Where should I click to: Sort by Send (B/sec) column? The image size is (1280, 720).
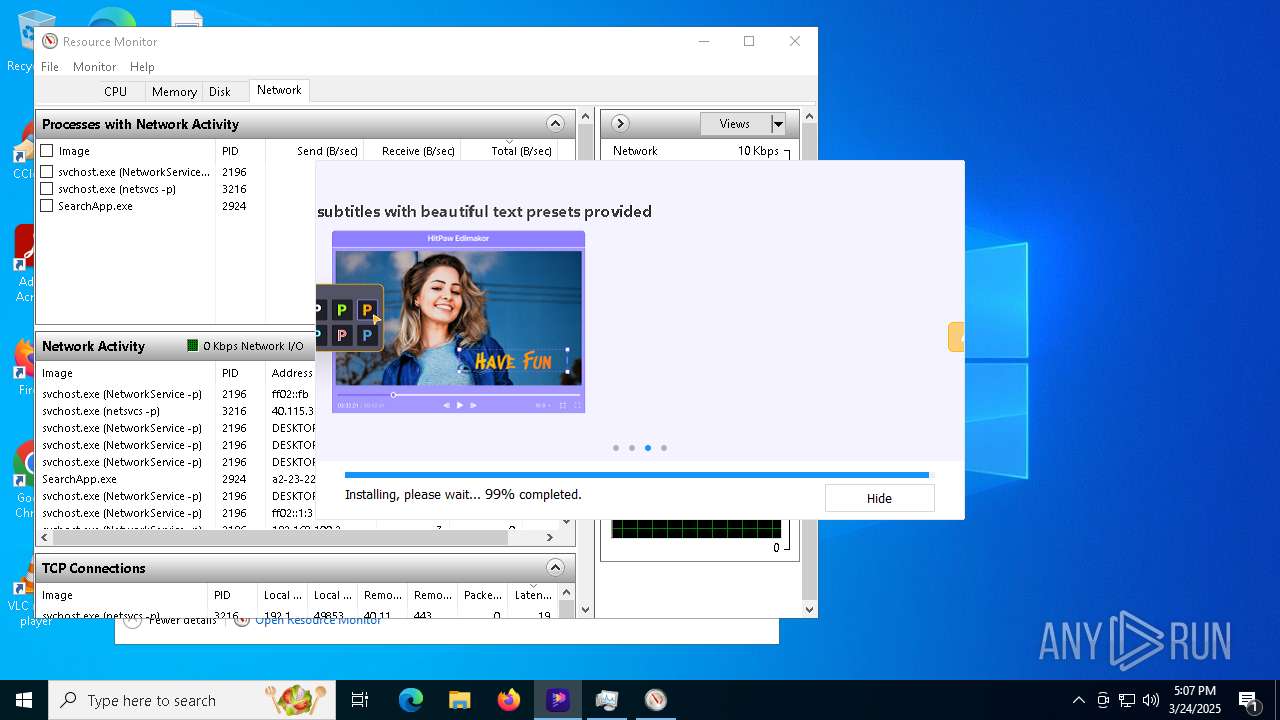tap(314, 151)
